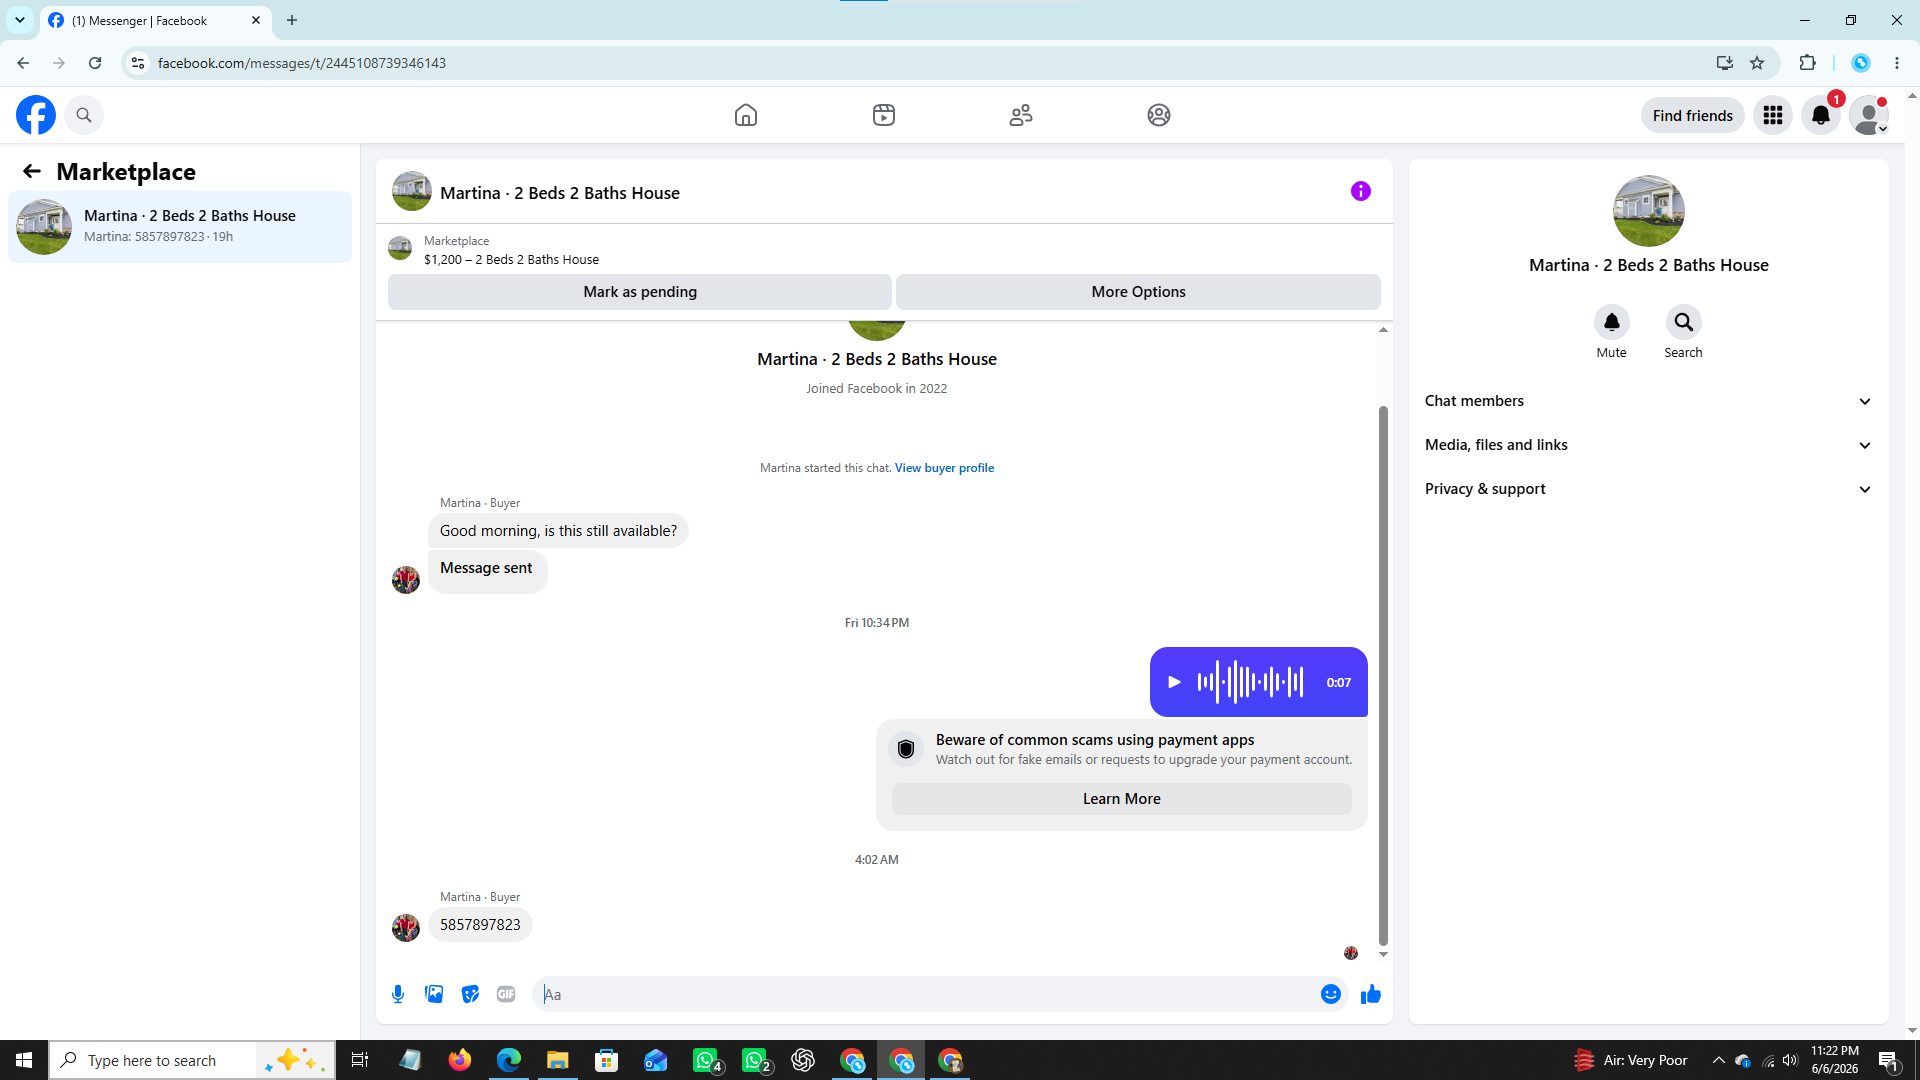Open the install app icon in address bar

click(x=1724, y=63)
